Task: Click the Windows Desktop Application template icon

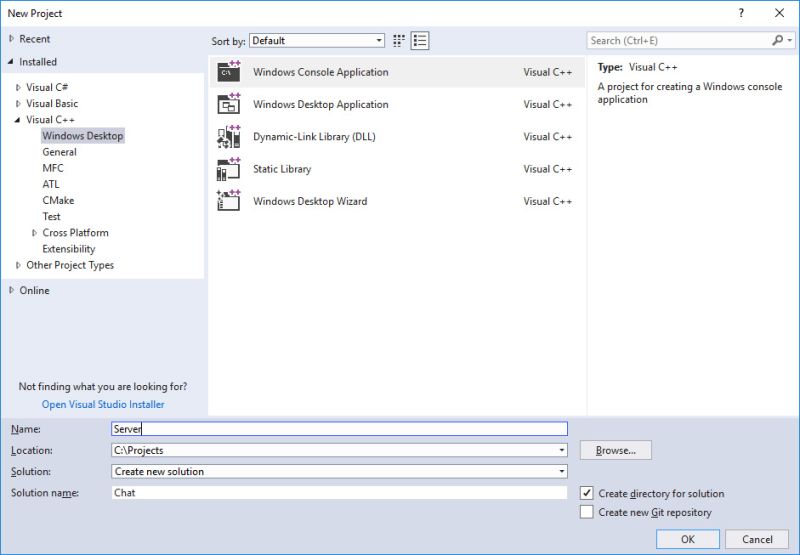Action: click(x=229, y=104)
